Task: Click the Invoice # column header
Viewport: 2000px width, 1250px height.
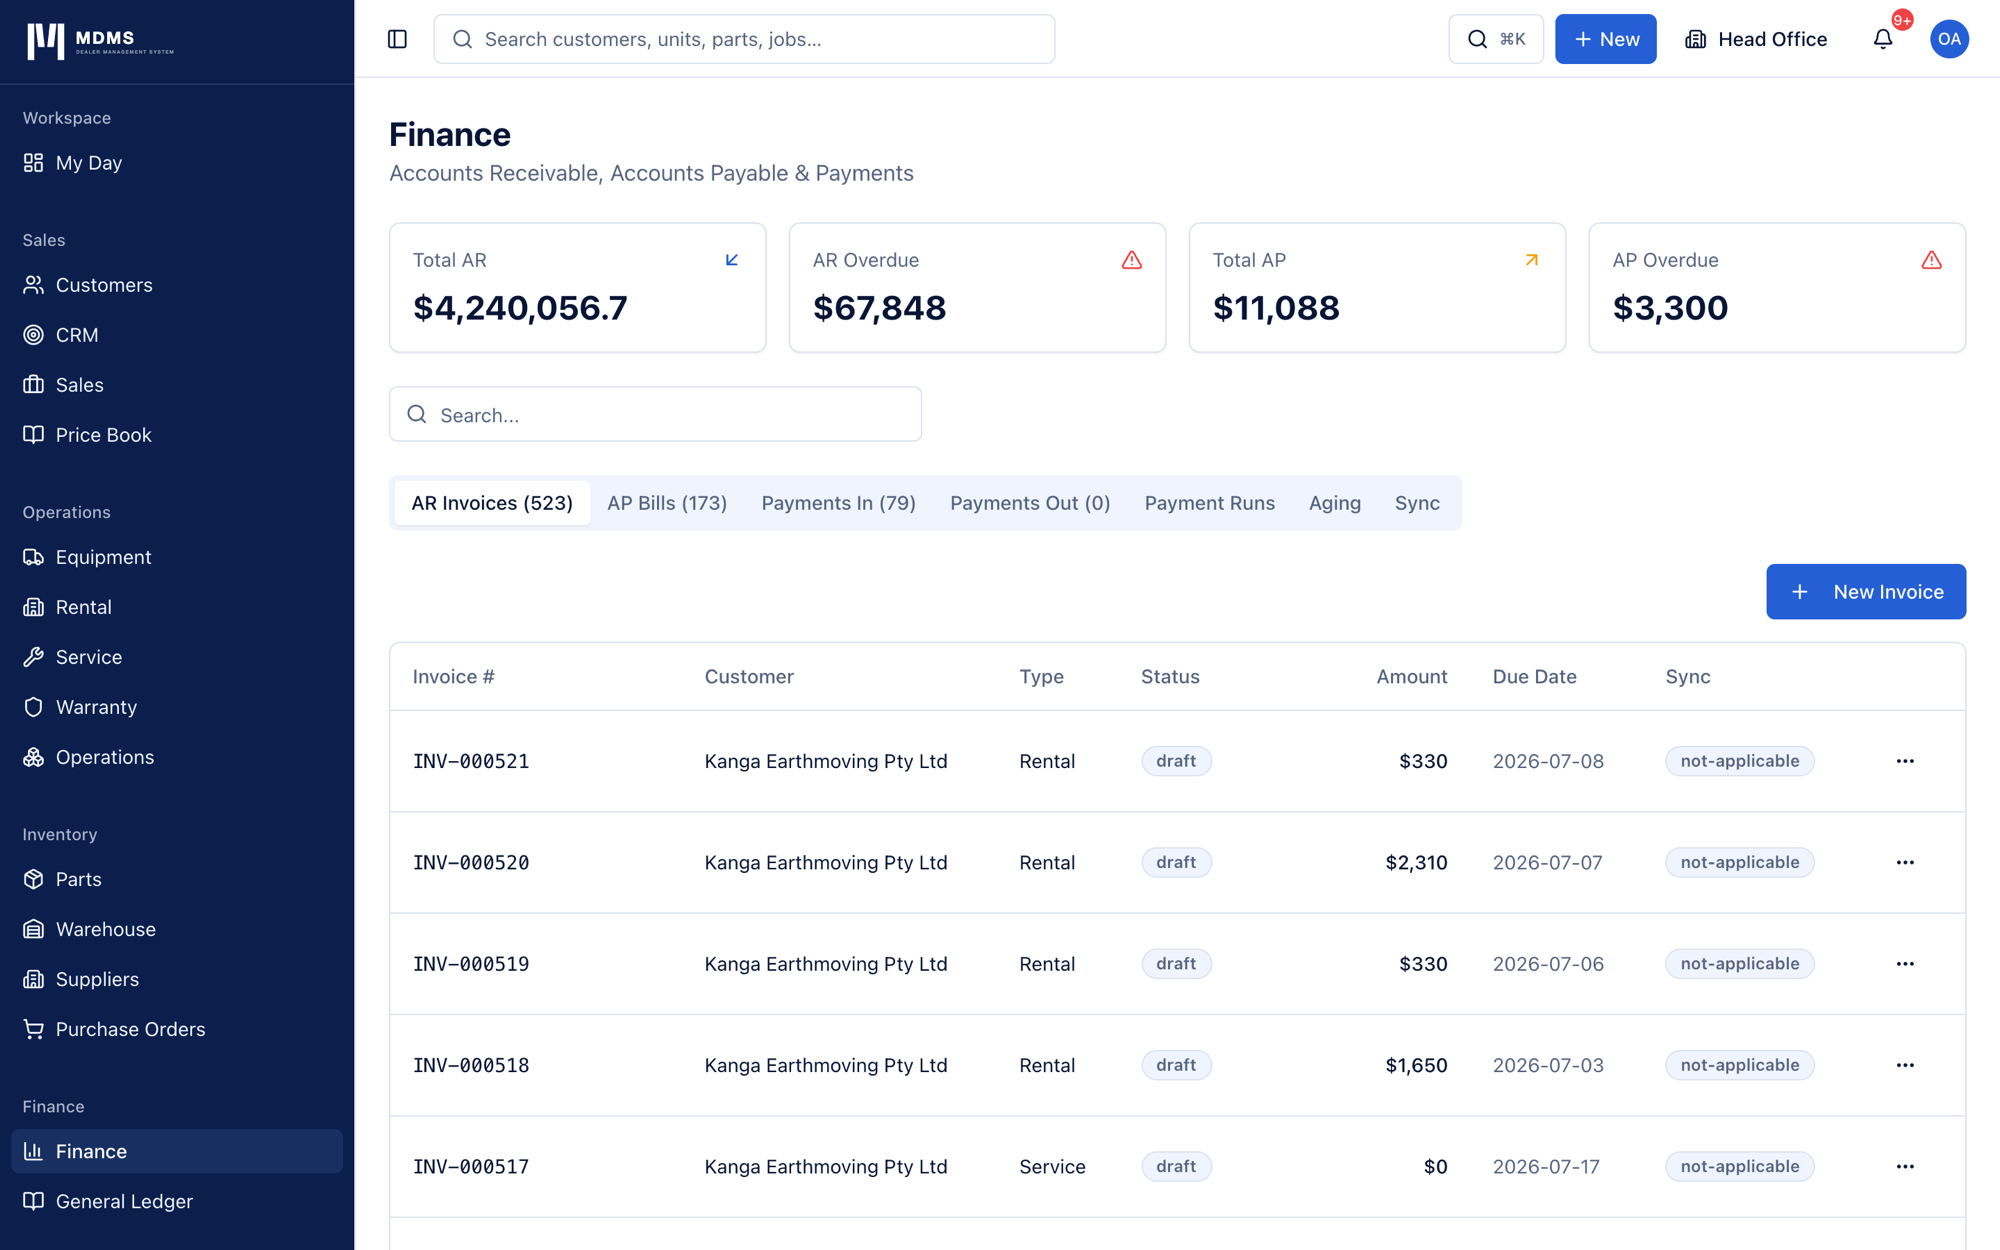Action: tap(454, 676)
